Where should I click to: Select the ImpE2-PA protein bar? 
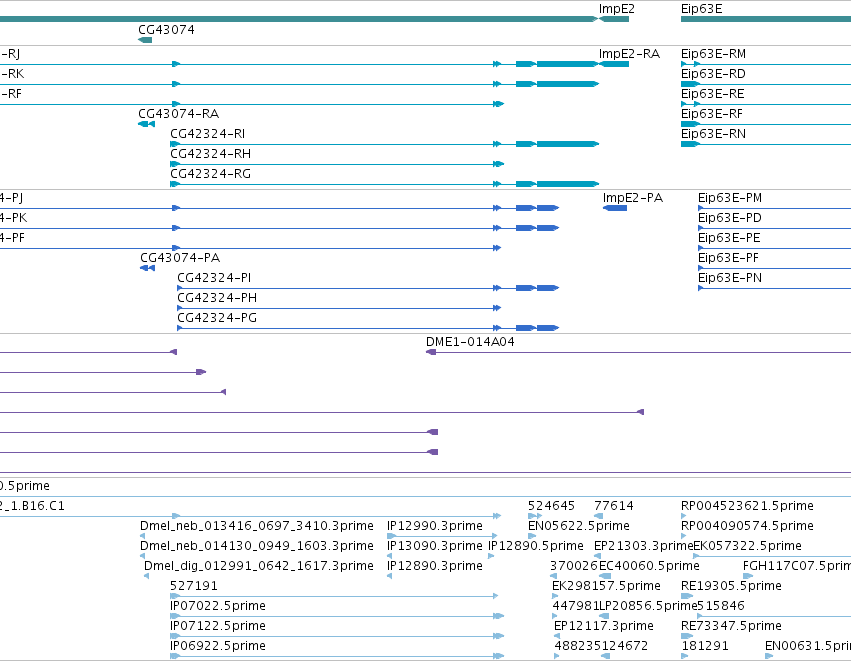[615, 208]
